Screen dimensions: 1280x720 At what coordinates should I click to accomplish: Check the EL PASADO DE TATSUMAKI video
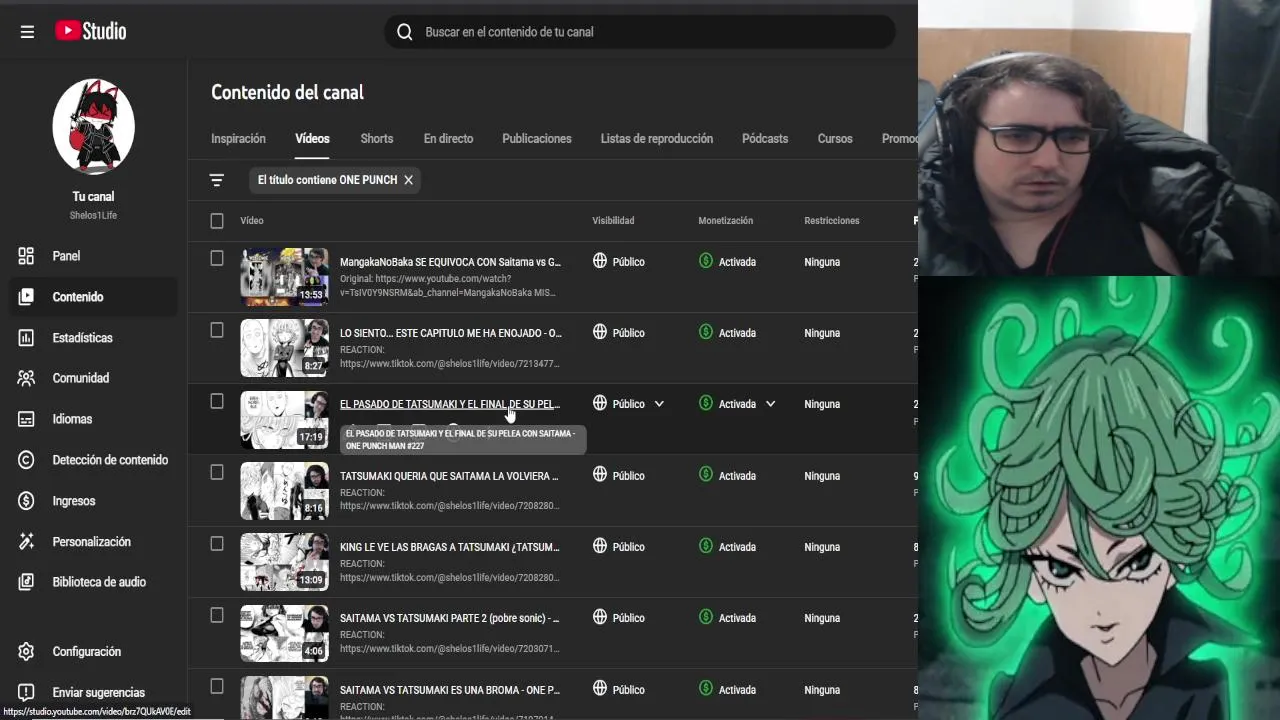(x=217, y=401)
